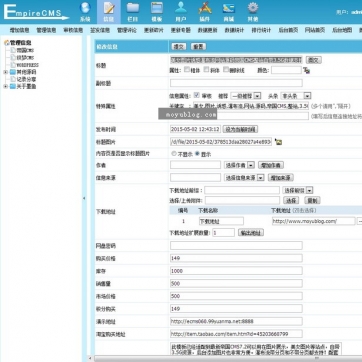
Task: Expand the 其他源码 tree node
Action: (x=5, y=72)
